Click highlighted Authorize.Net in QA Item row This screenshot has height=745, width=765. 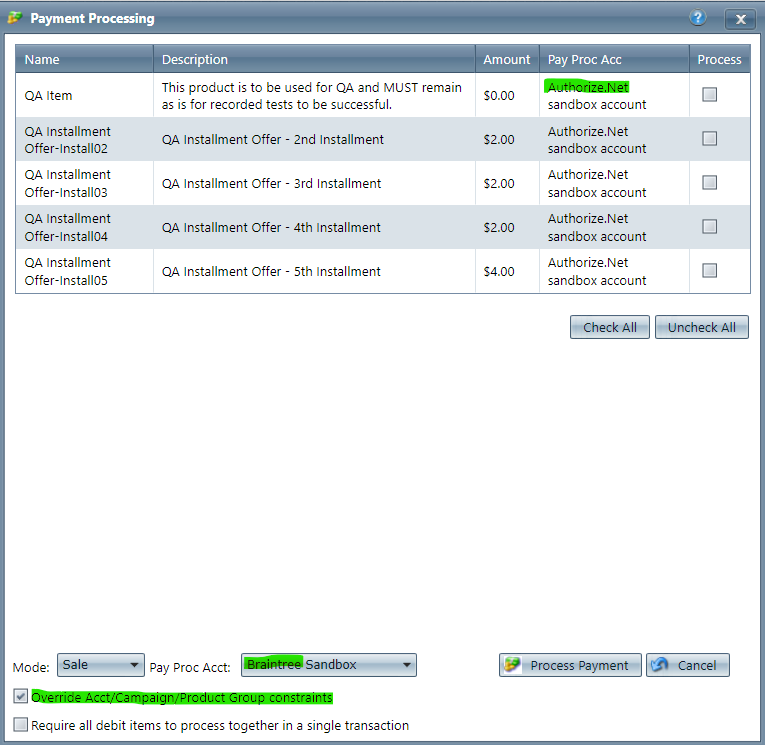pyautogui.click(x=587, y=87)
